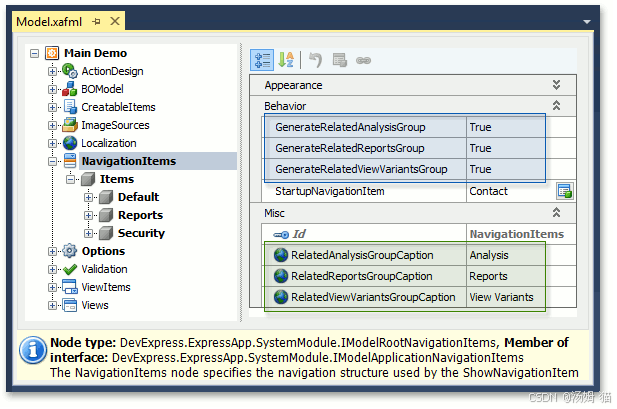Viewport: 617px width, 409px height.
Task: Click the NavigationItems node icon
Action: [70, 161]
